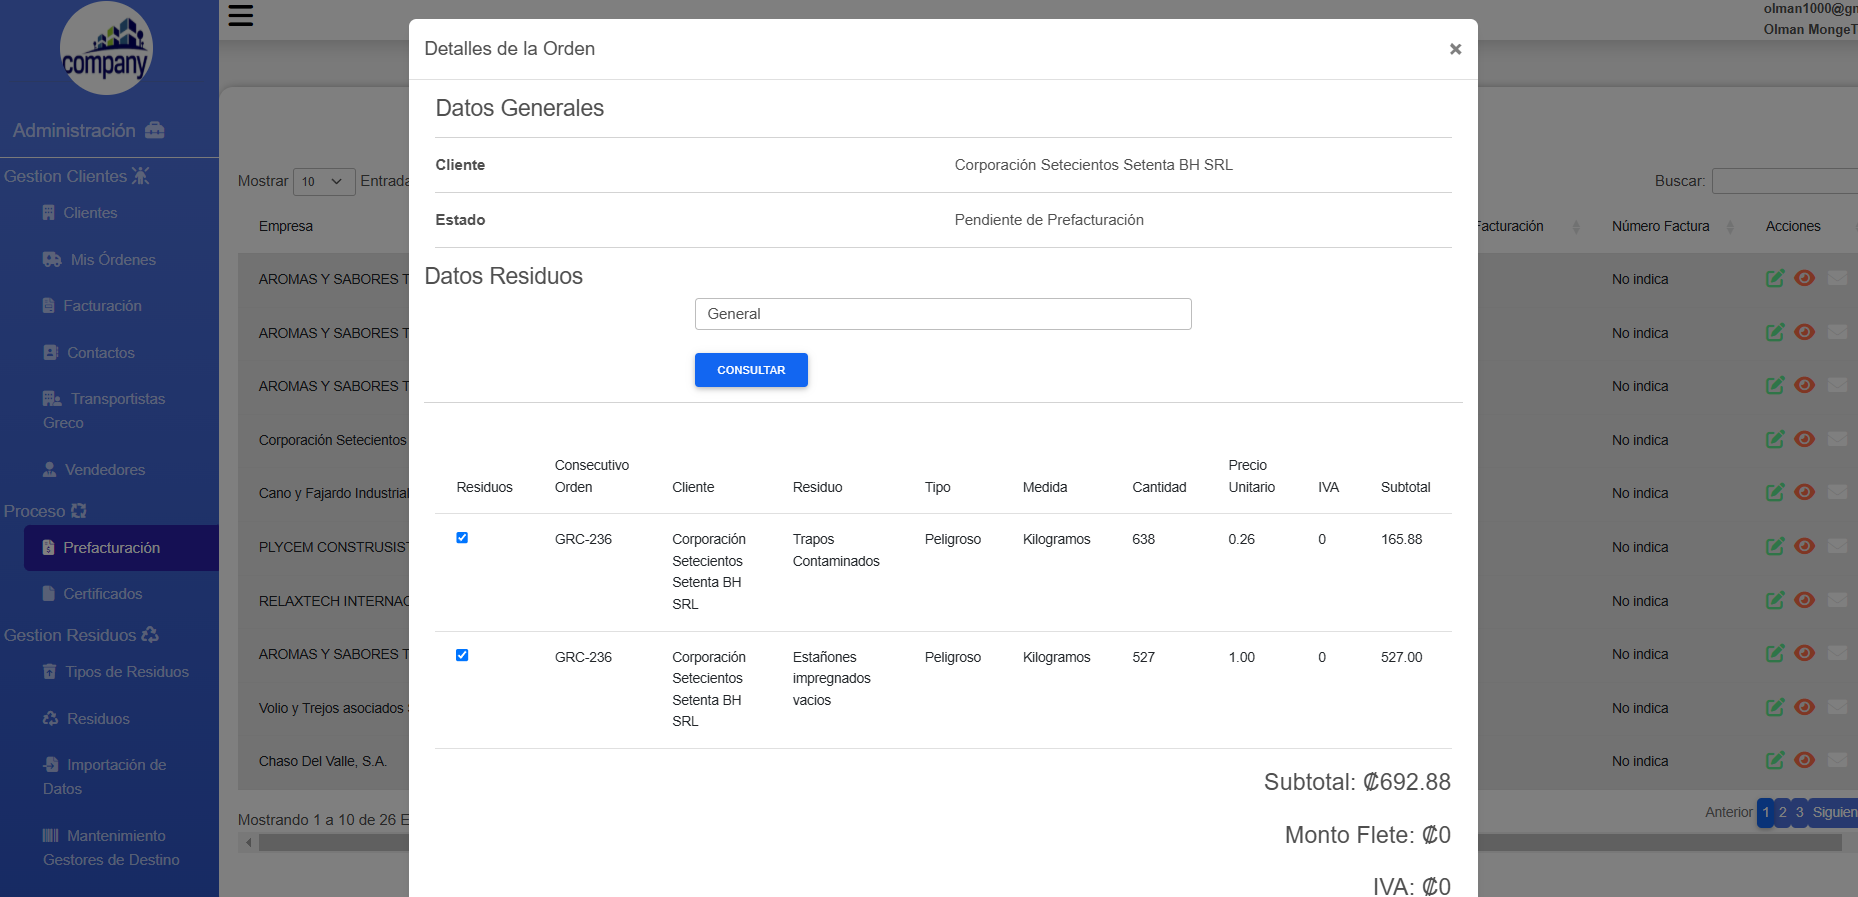1858x897 pixels.
Task: Open Mis Órdenes in the sidebar
Action: tap(113, 260)
